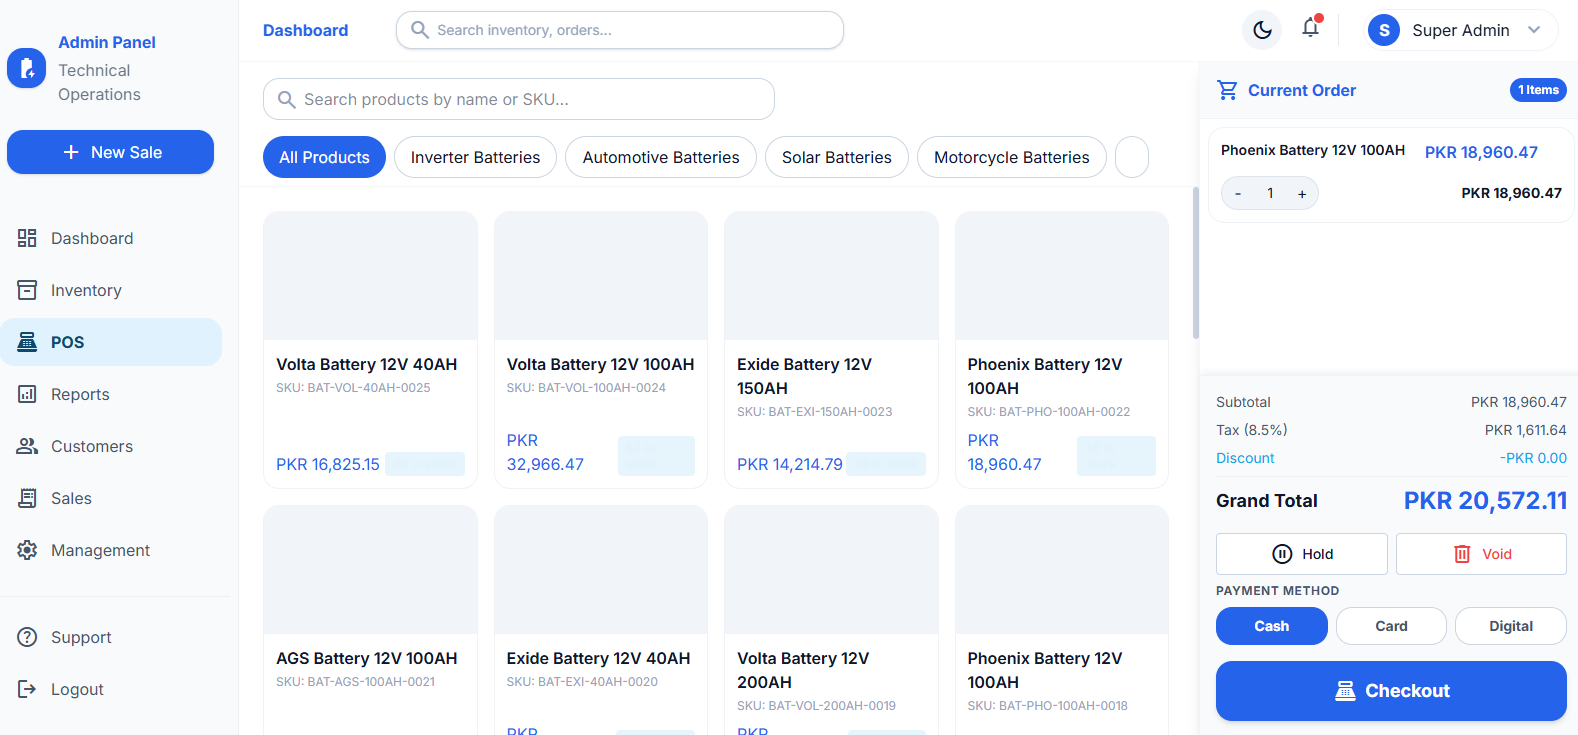The image size is (1578, 735).
Task: Decrease Phoenix Battery quantity with minus
Action: [1238, 194]
